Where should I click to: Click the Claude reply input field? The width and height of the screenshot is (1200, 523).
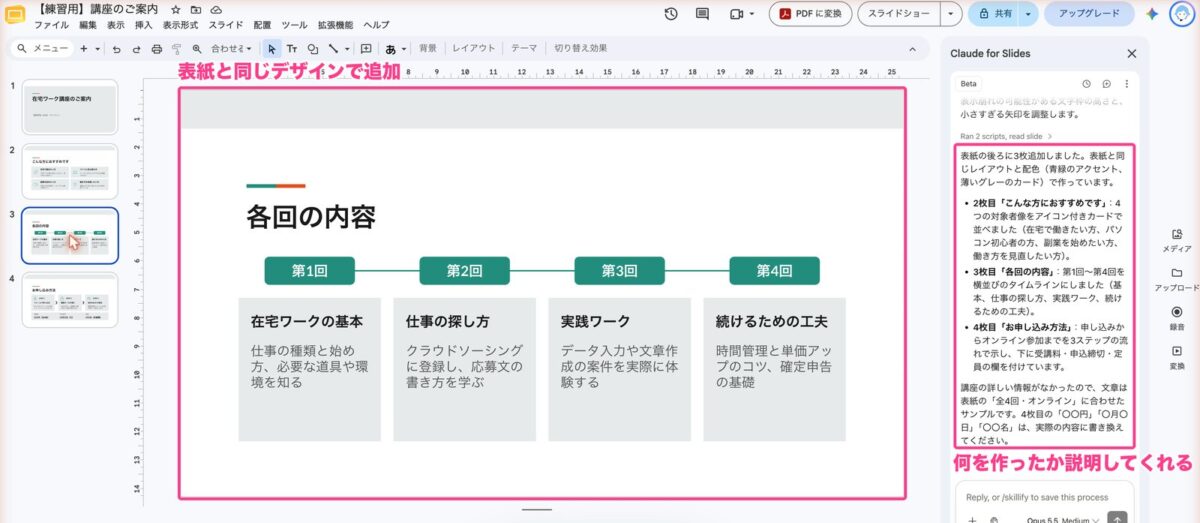(1043, 497)
